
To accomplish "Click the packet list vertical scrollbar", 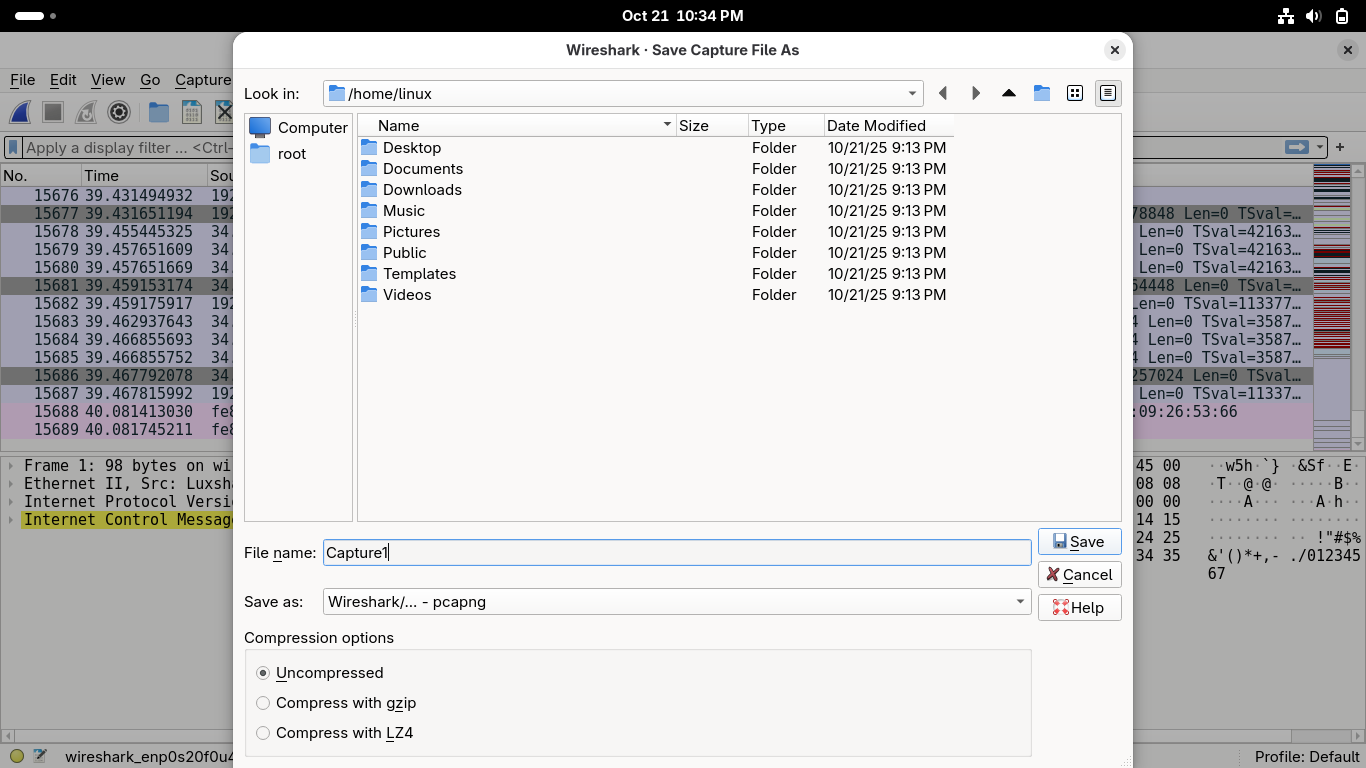I will point(1357,300).
